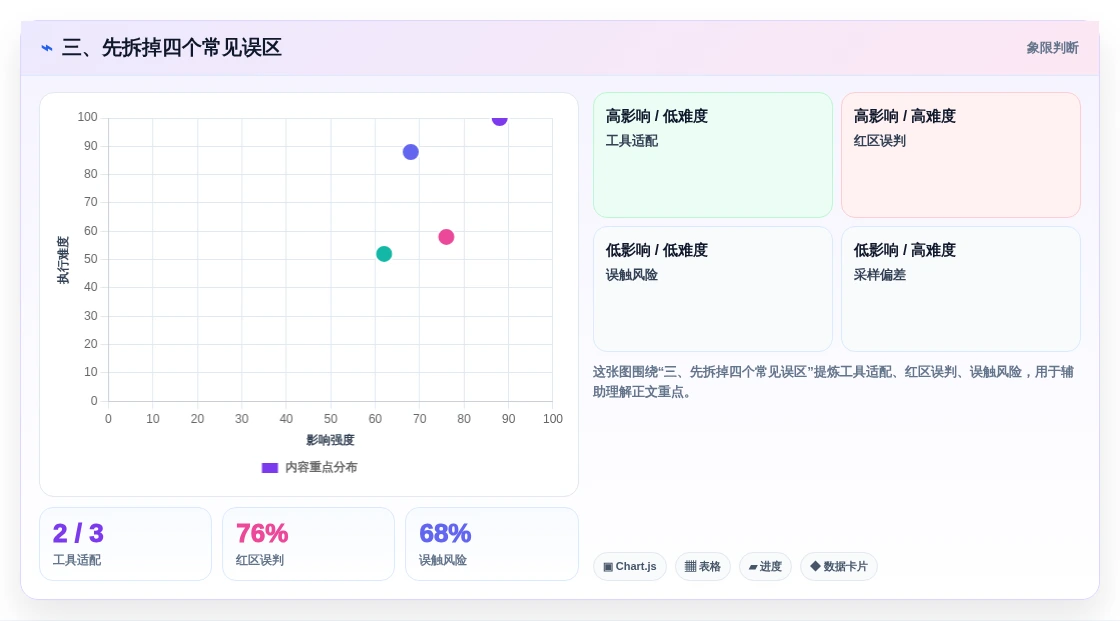This screenshot has height=621, width=1120.
Task: Click the 执行难度 y-axis label
Action: [63, 260]
